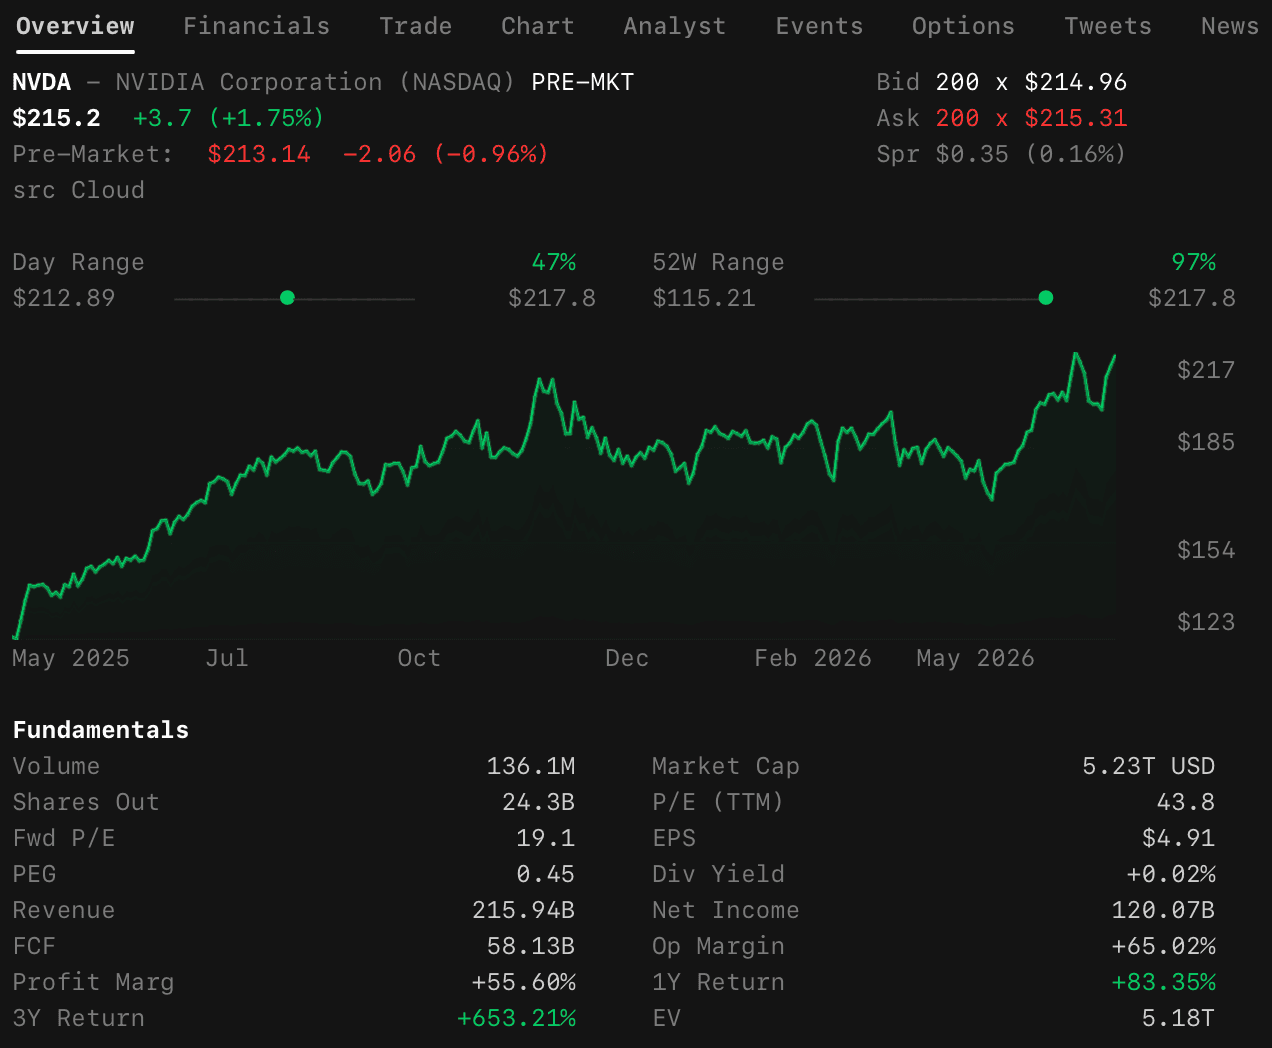Open the Analyst tab
The width and height of the screenshot is (1272, 1048).
[x=674, y=26]
